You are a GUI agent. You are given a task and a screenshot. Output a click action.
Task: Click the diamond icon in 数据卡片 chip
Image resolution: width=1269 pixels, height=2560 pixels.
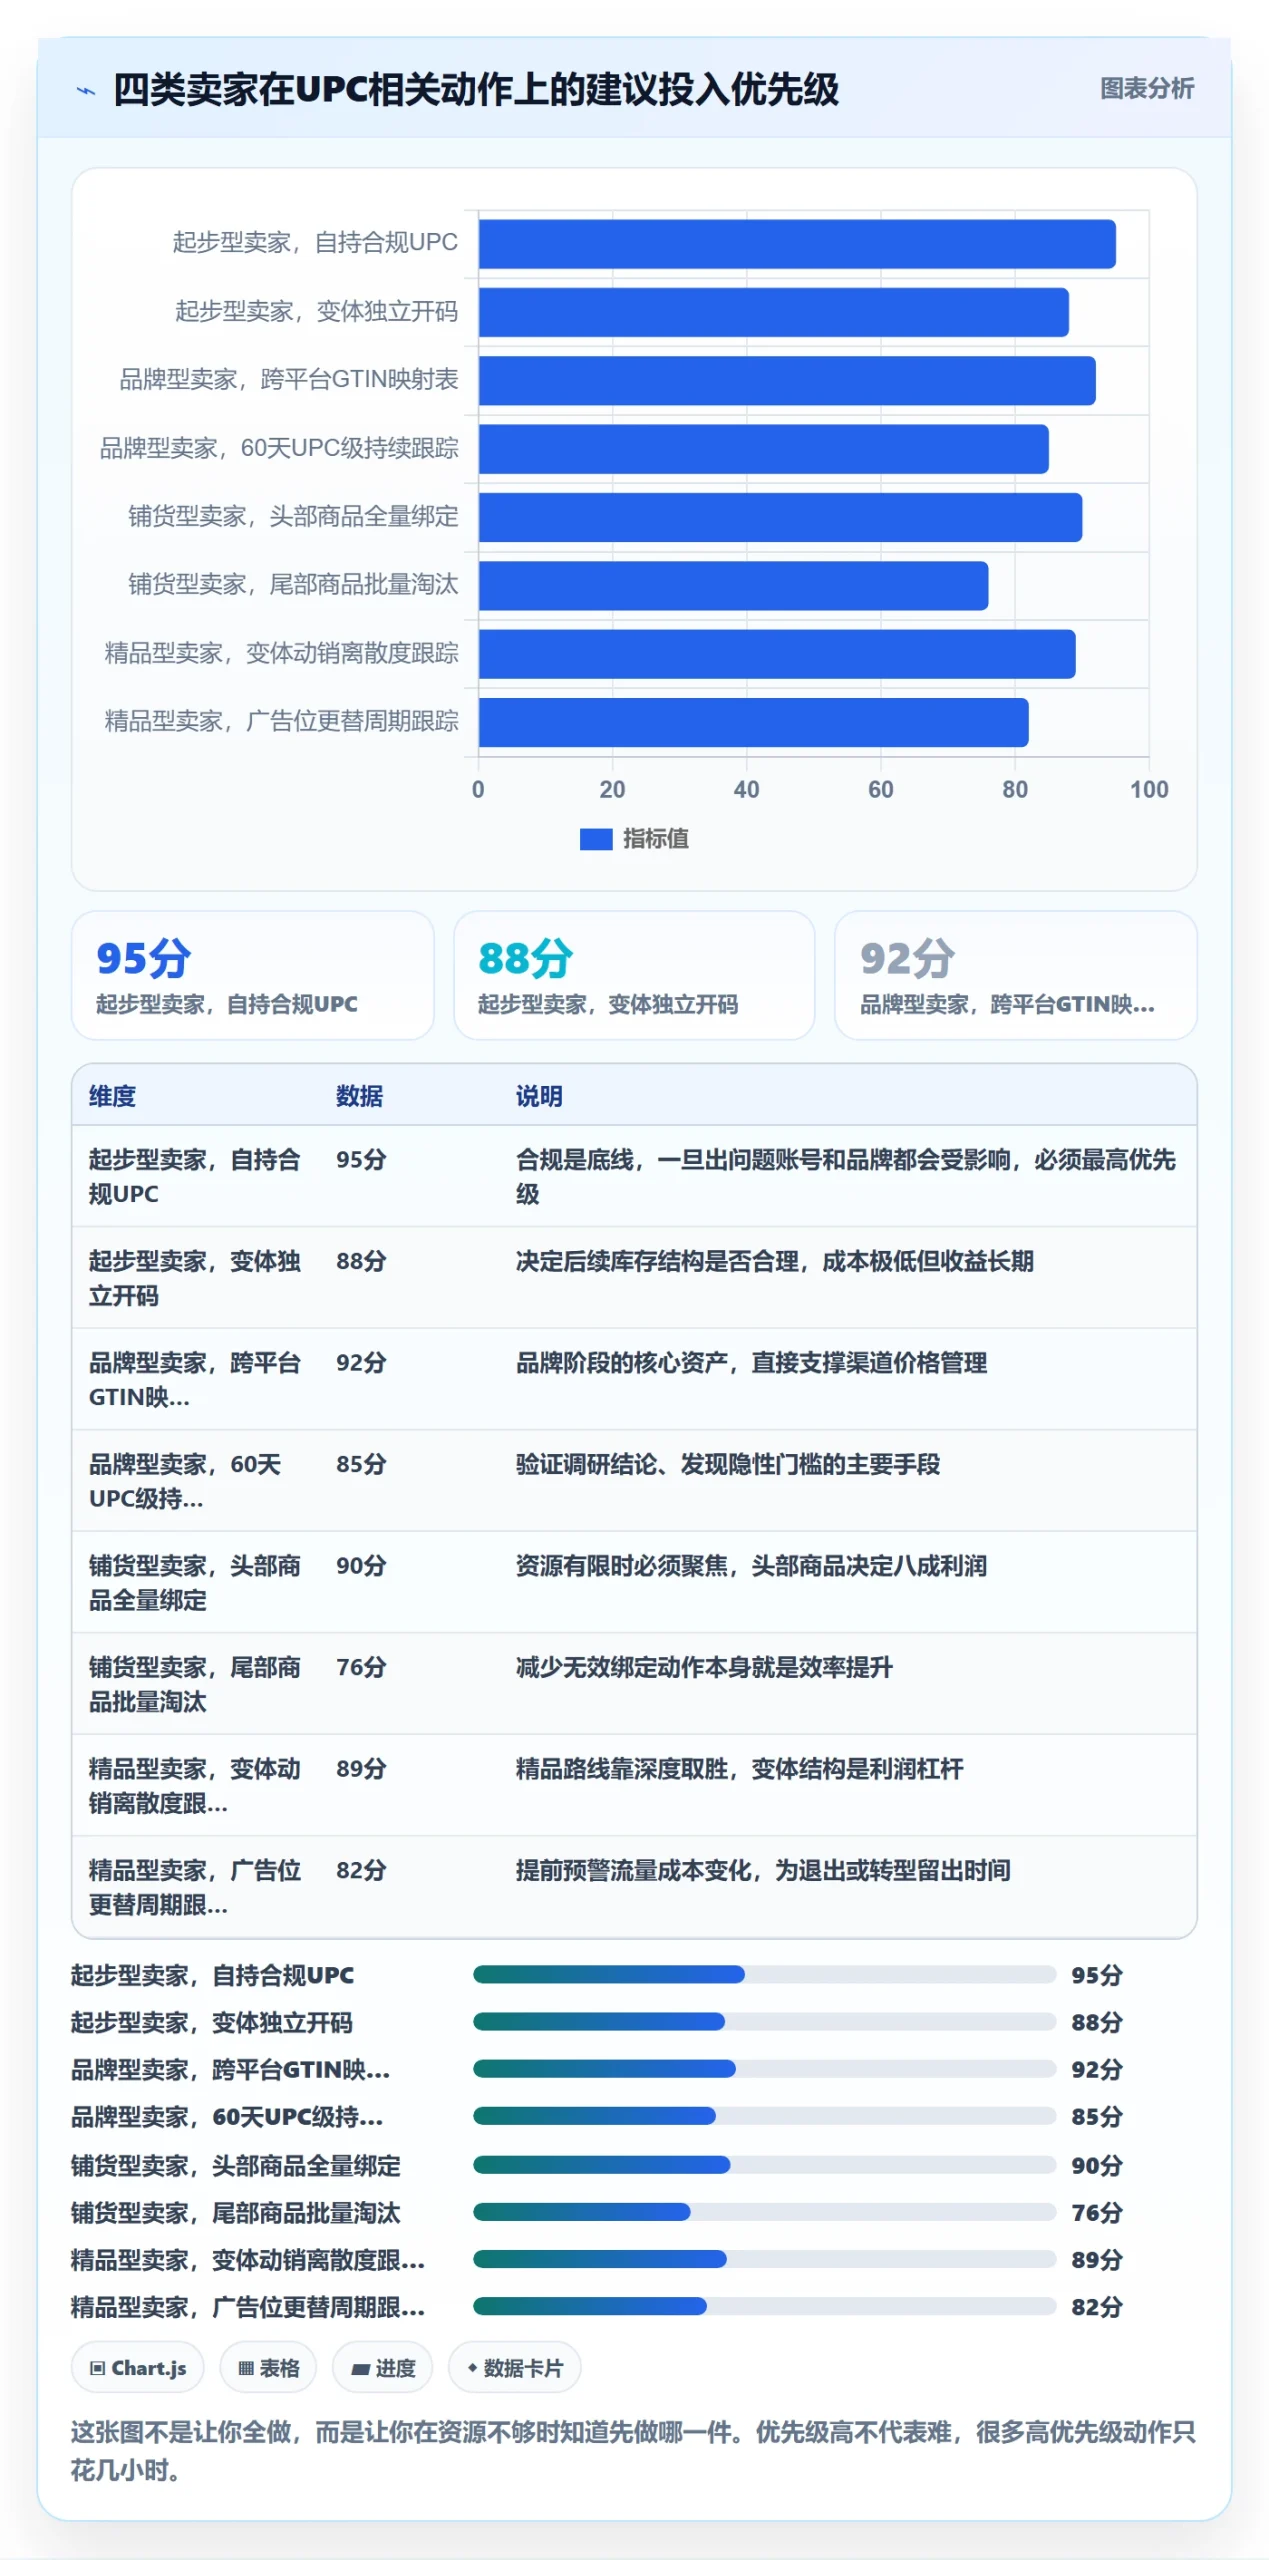(472, 2367)
